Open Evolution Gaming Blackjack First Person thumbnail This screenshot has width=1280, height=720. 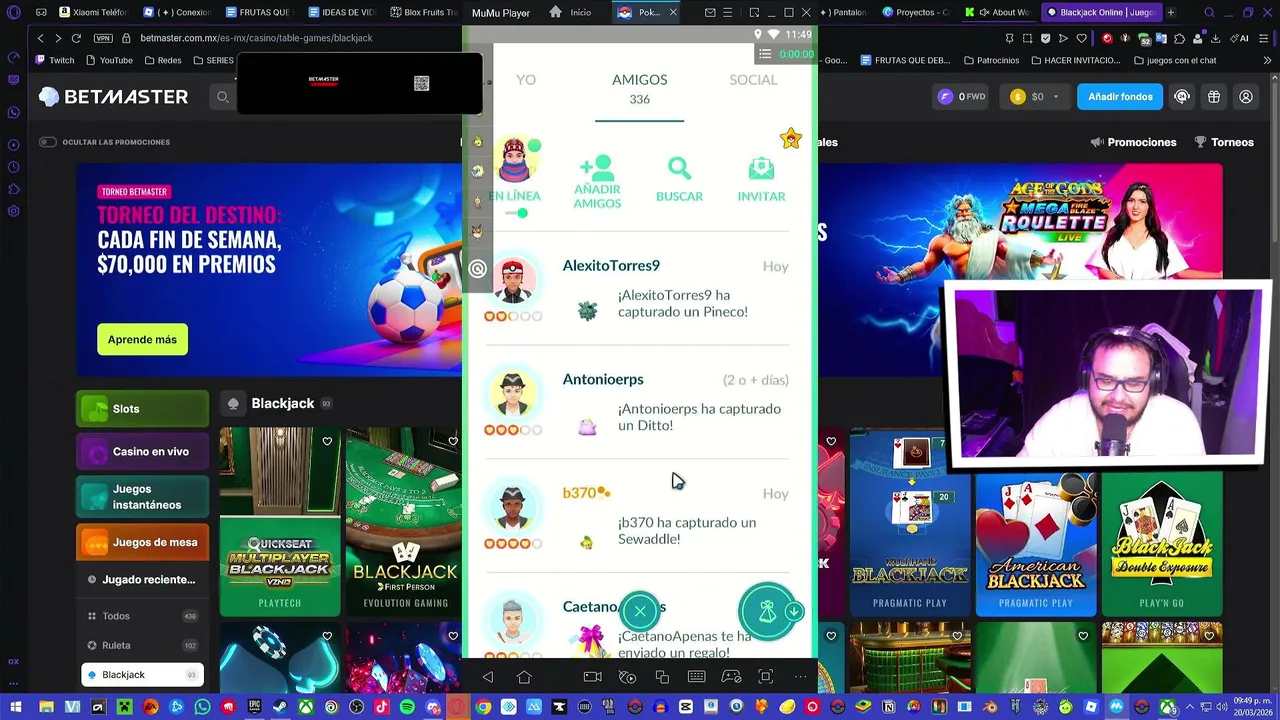tap(405, 521)
